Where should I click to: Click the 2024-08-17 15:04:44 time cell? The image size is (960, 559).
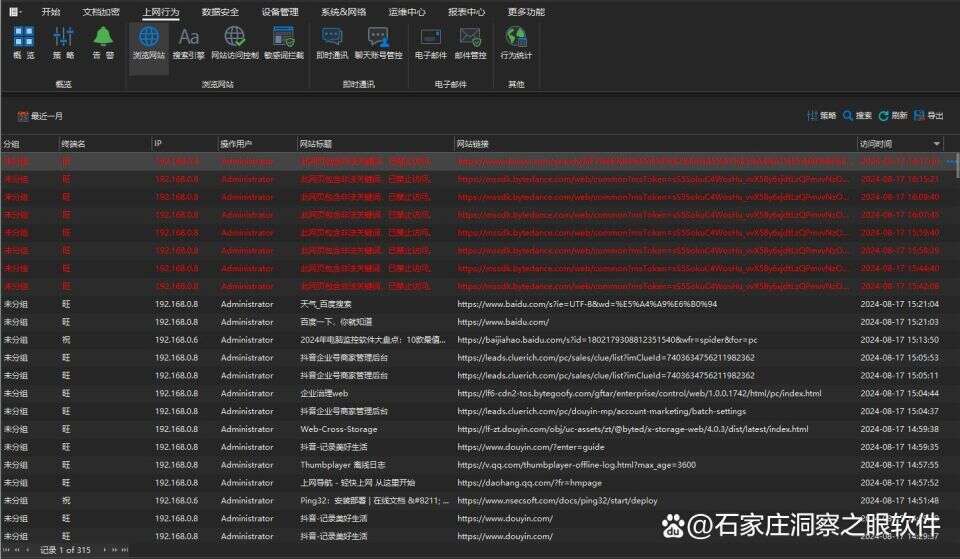tap(899, 394)
